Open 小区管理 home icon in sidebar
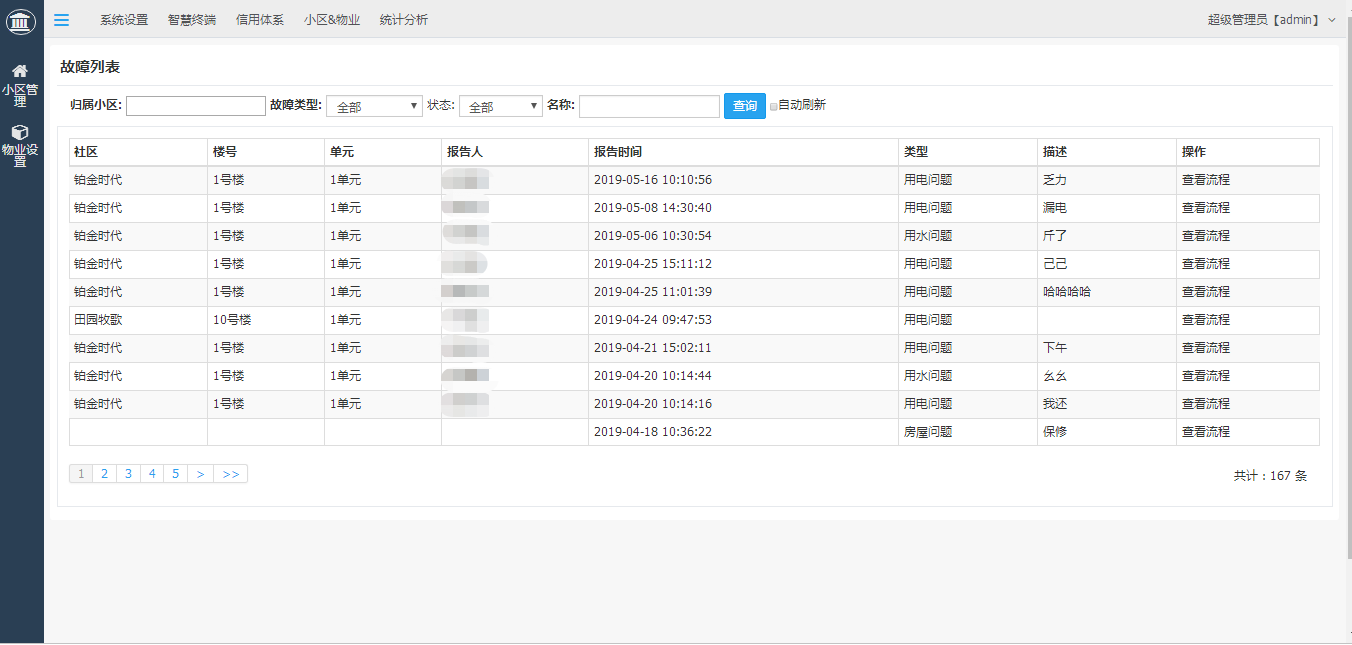The height and width of the screenshot is (645, 1352). [x=20, y=71]
